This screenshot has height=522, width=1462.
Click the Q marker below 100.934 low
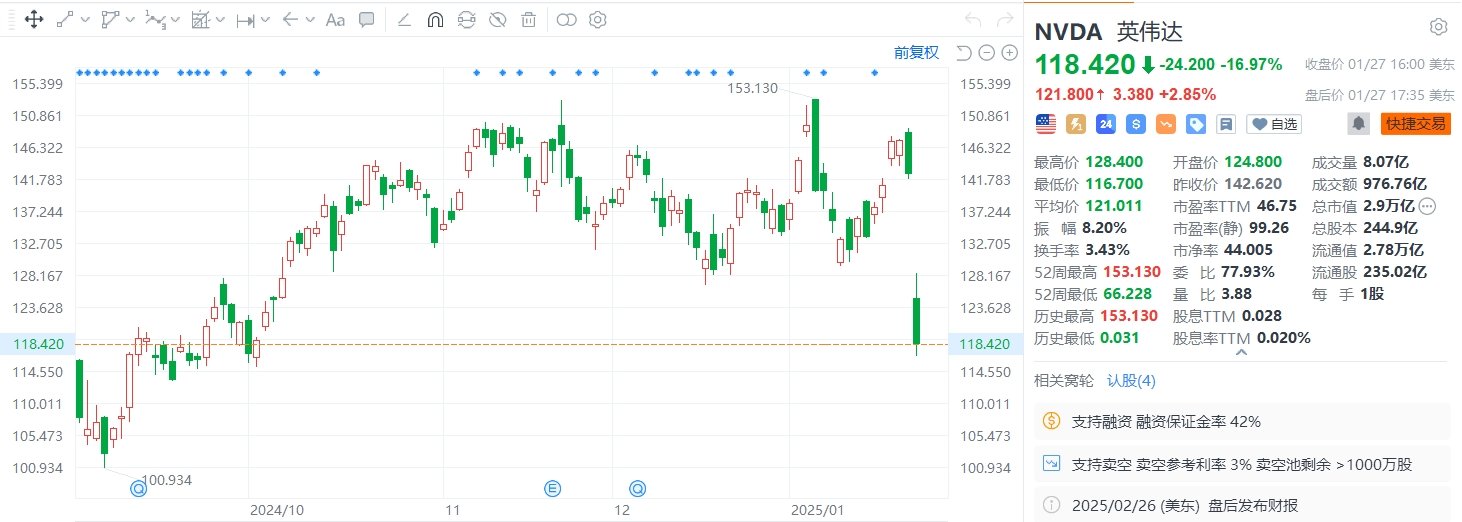139,488
